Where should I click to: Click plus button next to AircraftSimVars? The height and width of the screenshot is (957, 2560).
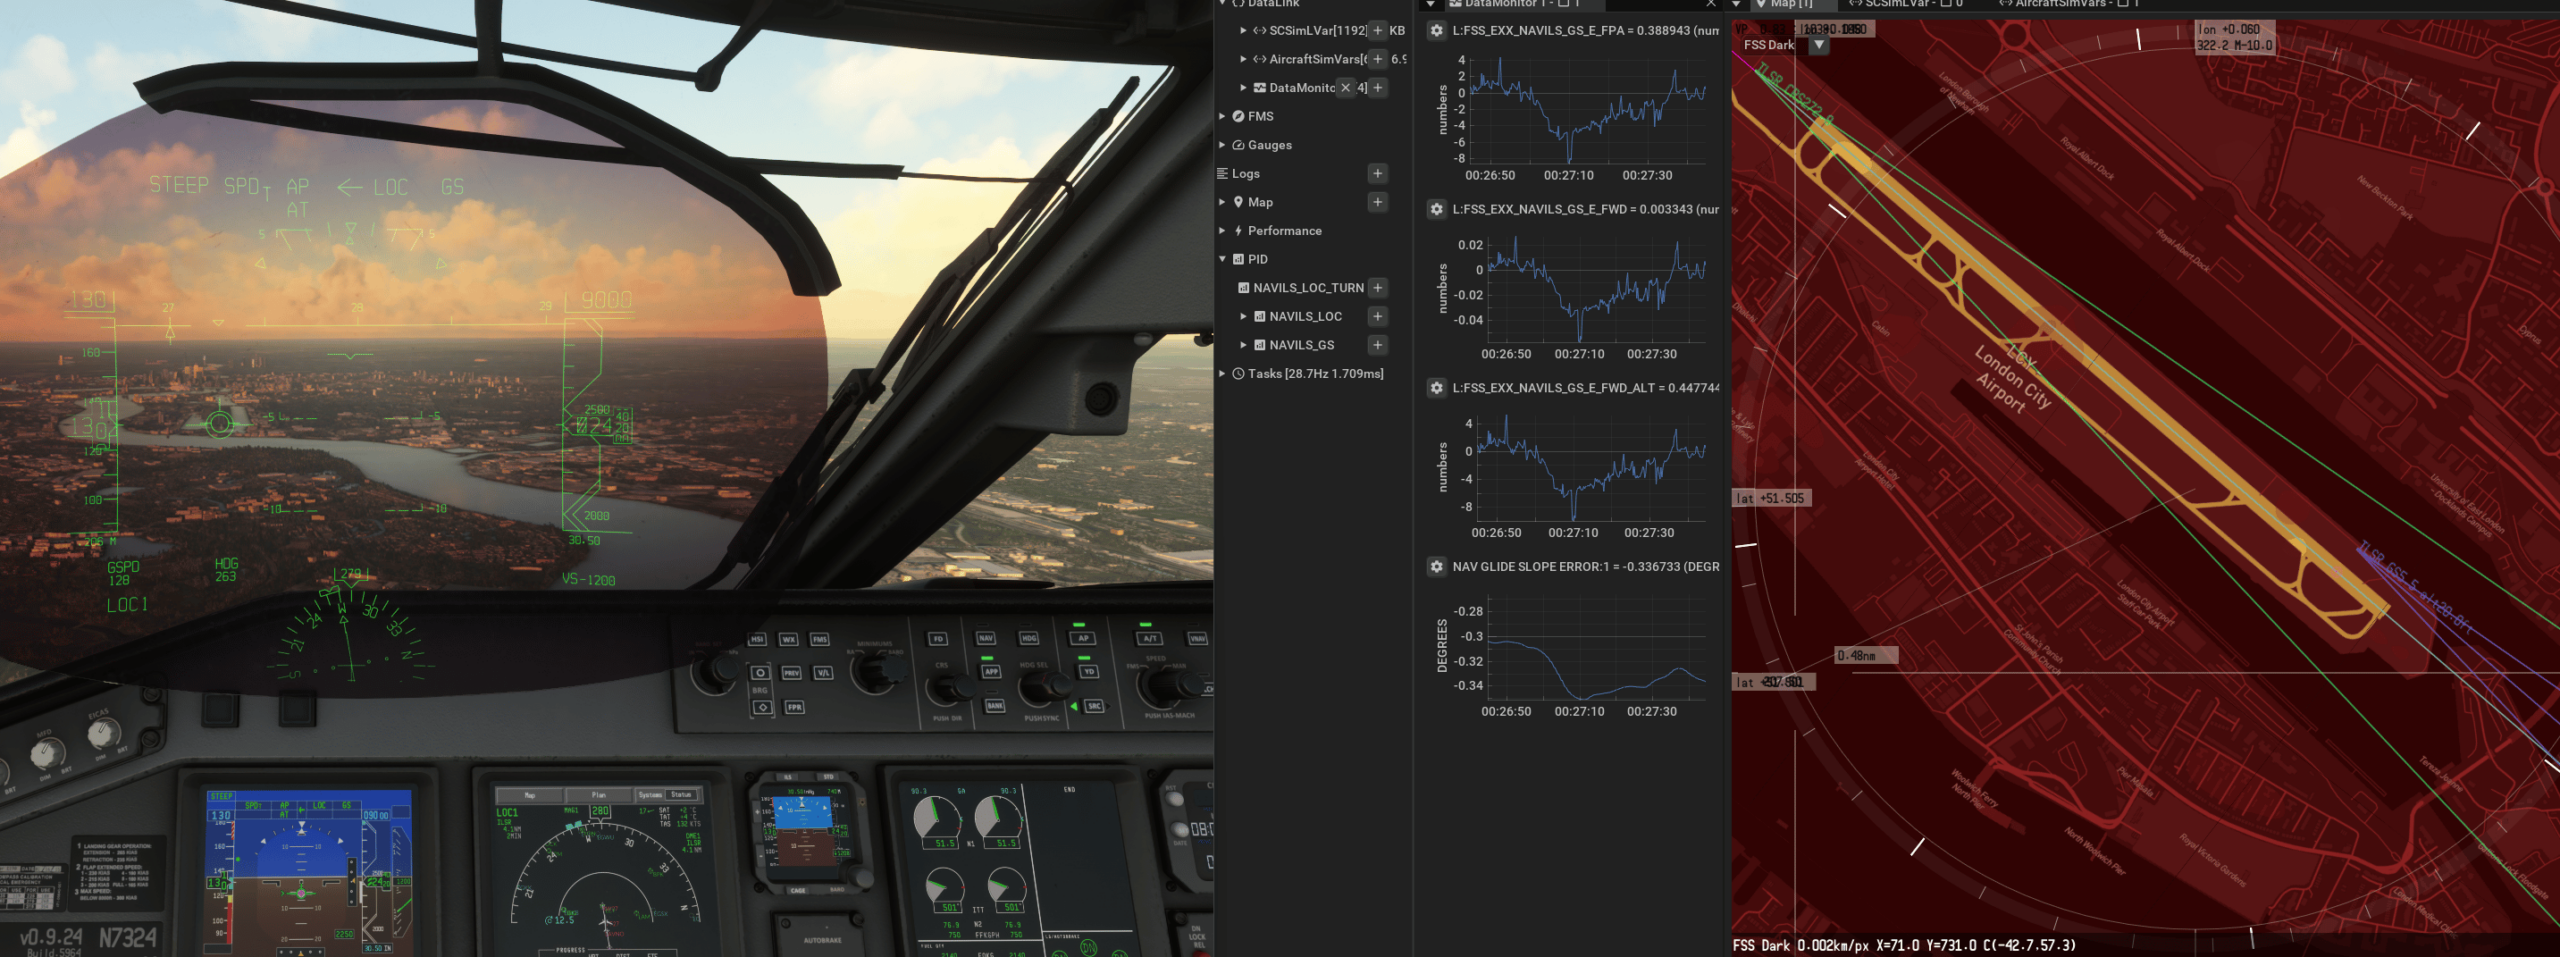(x=1377, y=59)
